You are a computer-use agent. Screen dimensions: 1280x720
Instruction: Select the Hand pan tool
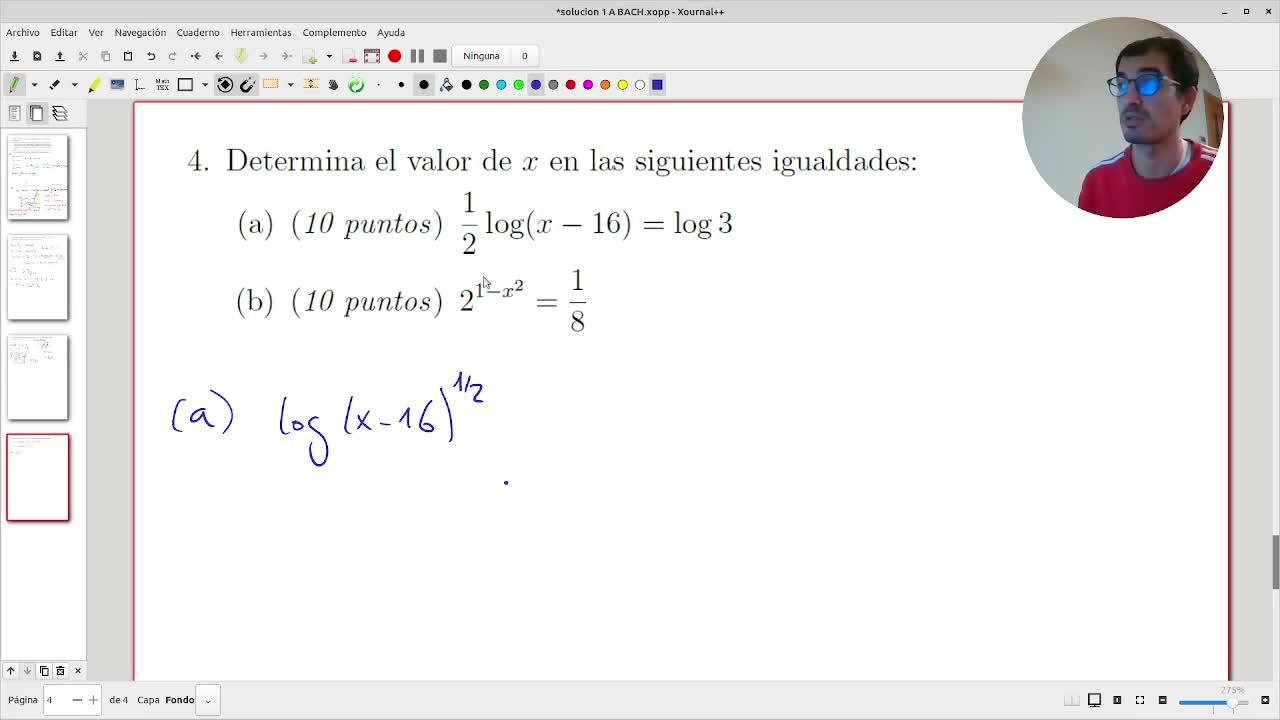click(x=333, y=85)
